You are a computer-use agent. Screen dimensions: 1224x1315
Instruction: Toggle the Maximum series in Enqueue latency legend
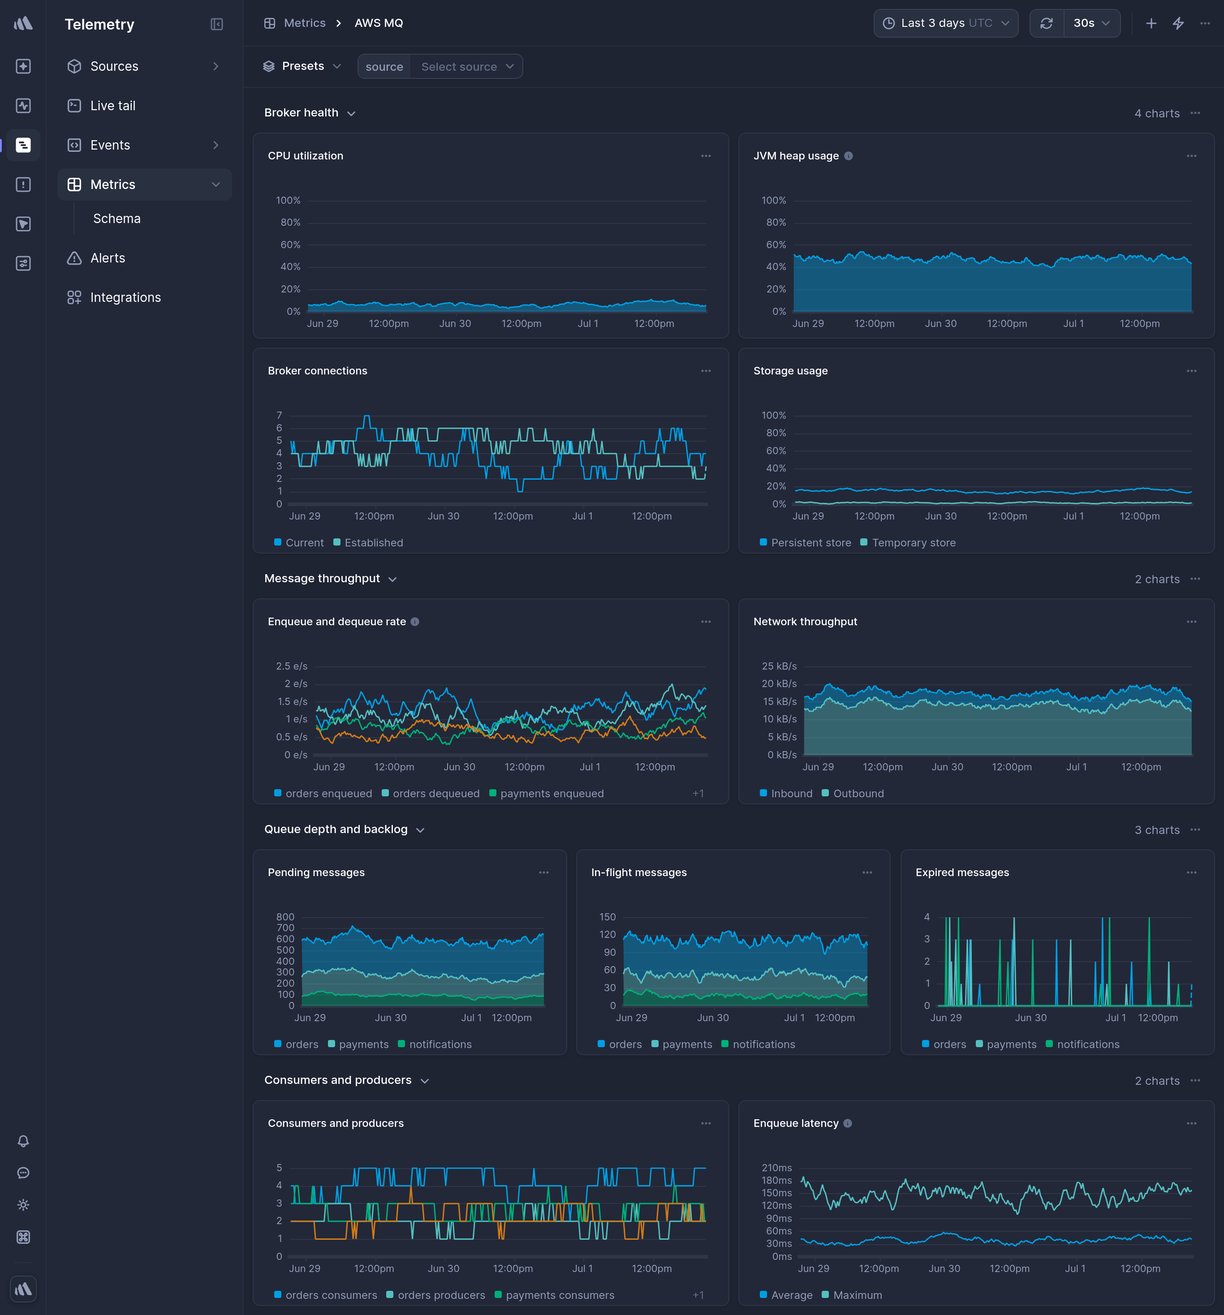point(852,1296)
